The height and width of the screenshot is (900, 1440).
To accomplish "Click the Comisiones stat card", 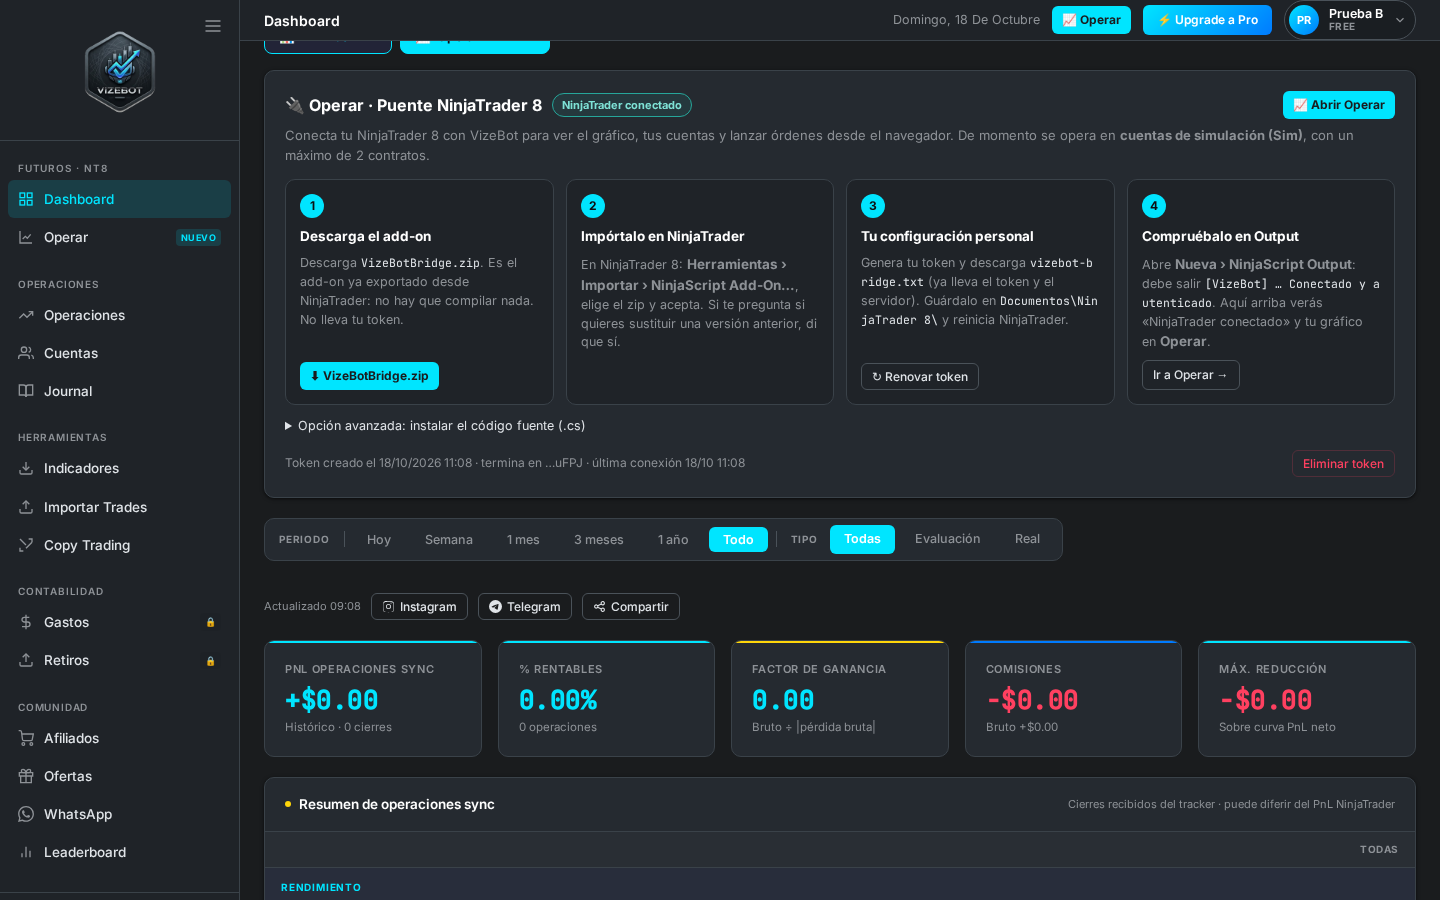I will point(1073,699).
